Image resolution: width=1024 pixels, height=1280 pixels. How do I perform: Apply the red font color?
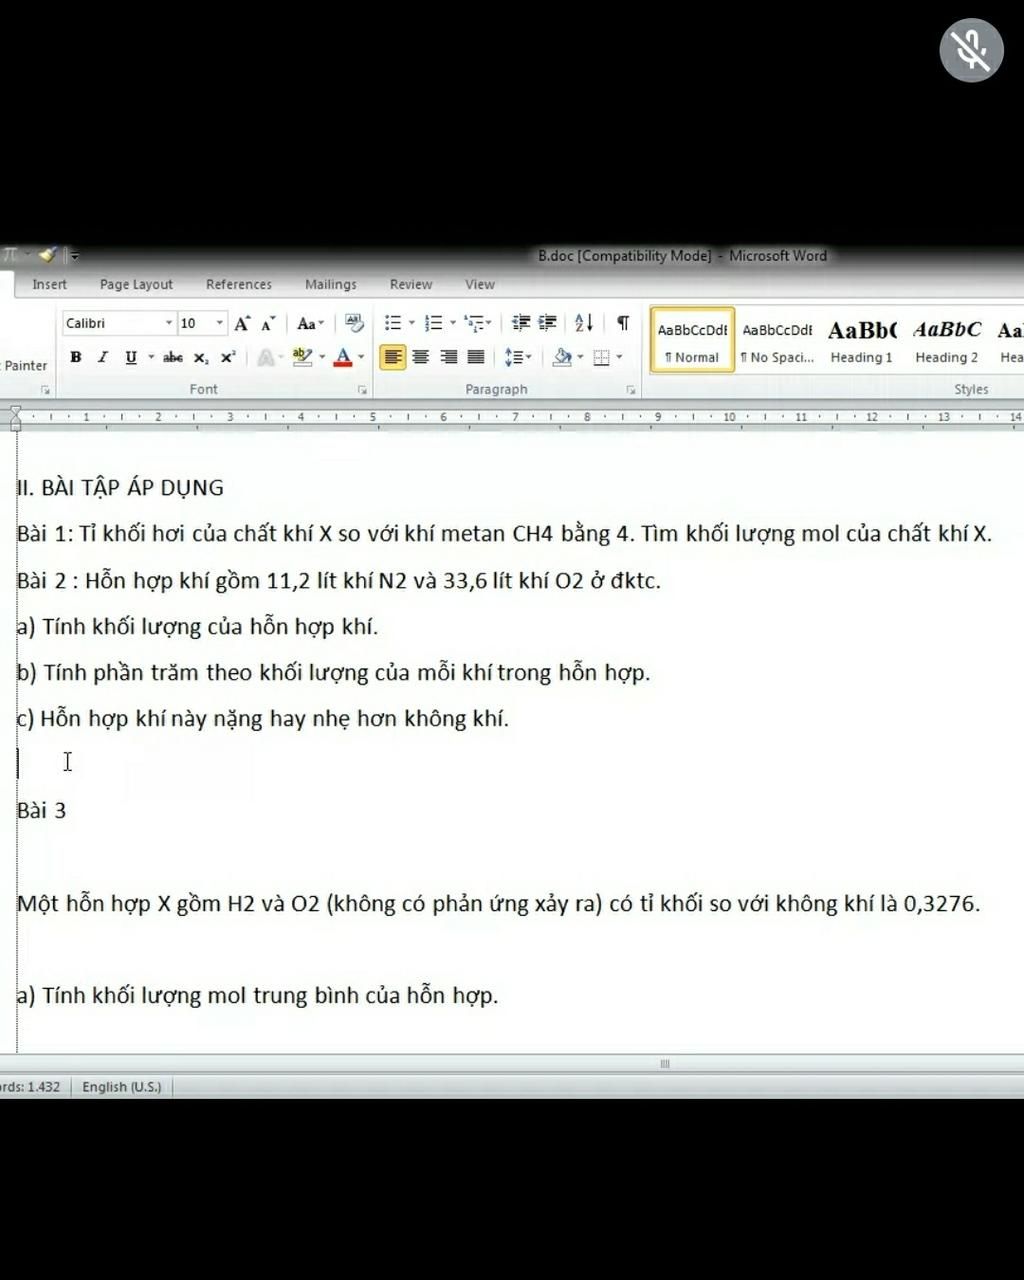pyautogui.click(x=343, y=357)
